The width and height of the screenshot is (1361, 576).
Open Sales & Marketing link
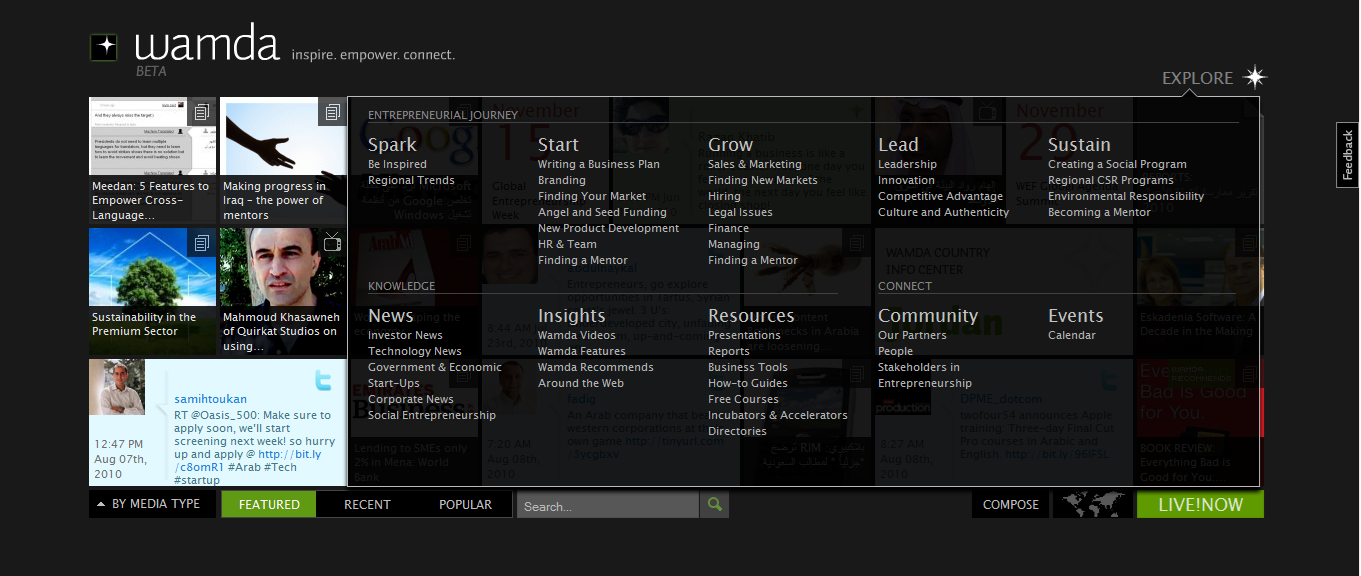coord(755,164)
